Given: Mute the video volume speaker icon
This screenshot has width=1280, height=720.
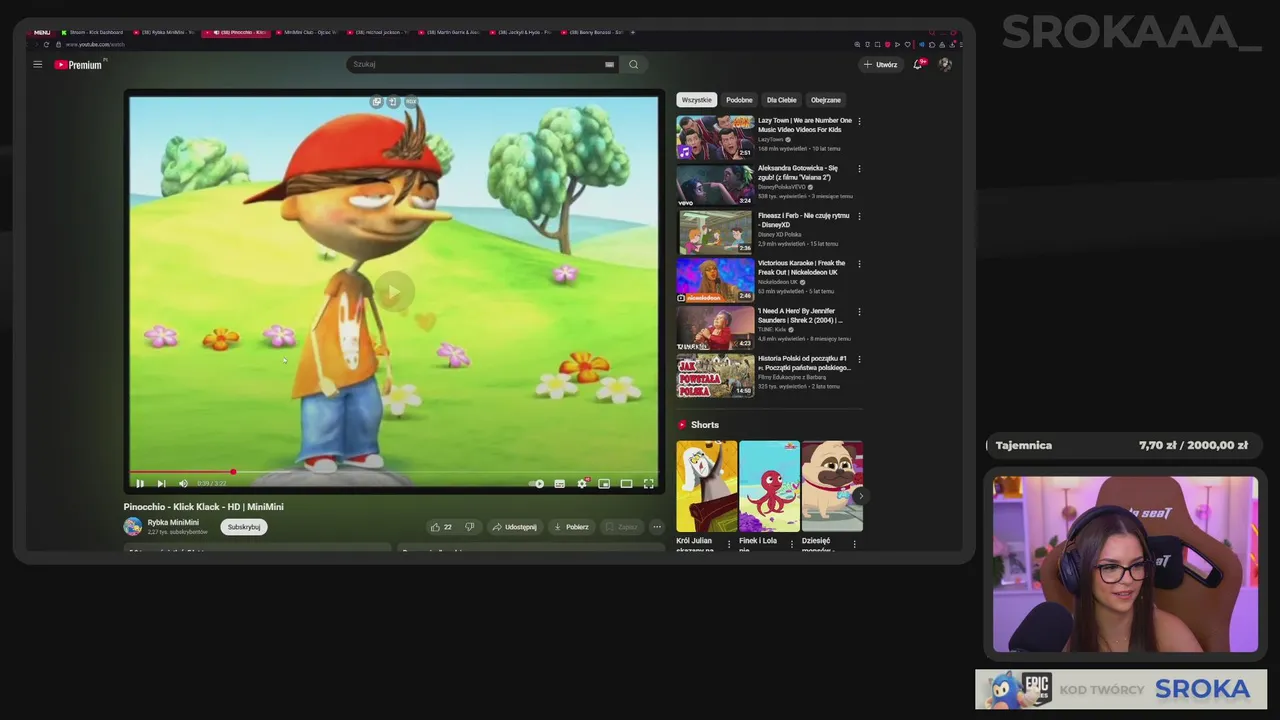Looking at the screenshot, I should [x=183, y=484].
